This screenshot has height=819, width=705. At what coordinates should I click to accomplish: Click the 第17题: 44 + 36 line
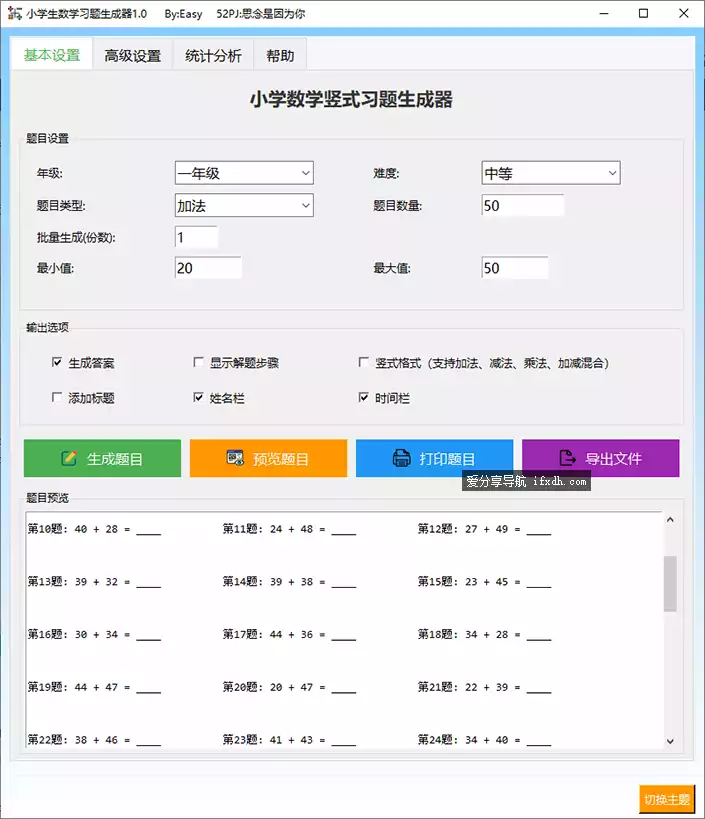tap(289, 635)
